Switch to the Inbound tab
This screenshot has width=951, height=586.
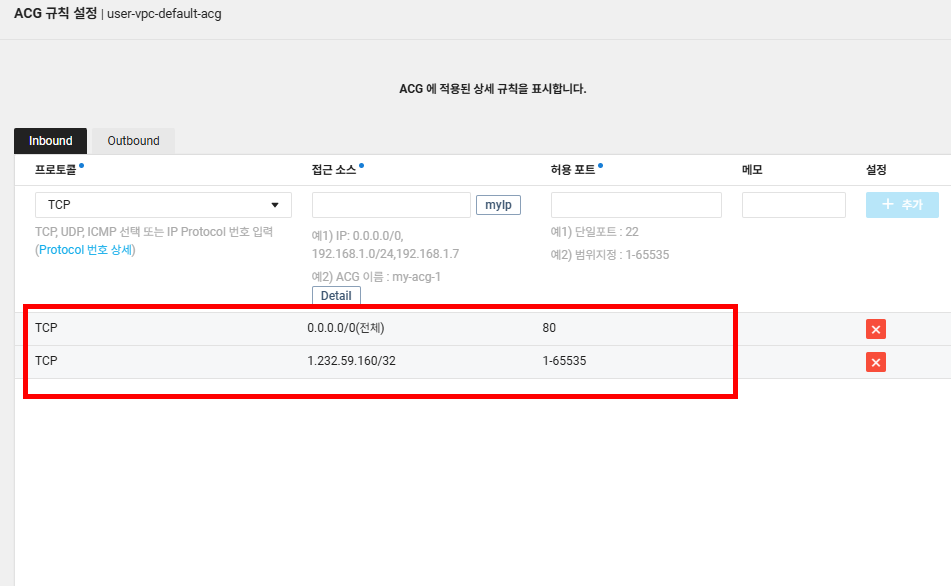50,141
